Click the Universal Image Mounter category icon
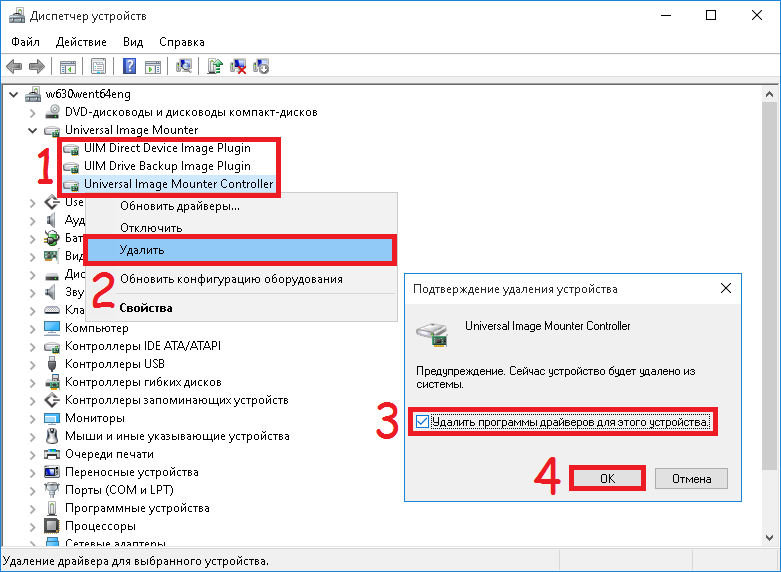This screenshot has width=781, height=572. (52, 131)
